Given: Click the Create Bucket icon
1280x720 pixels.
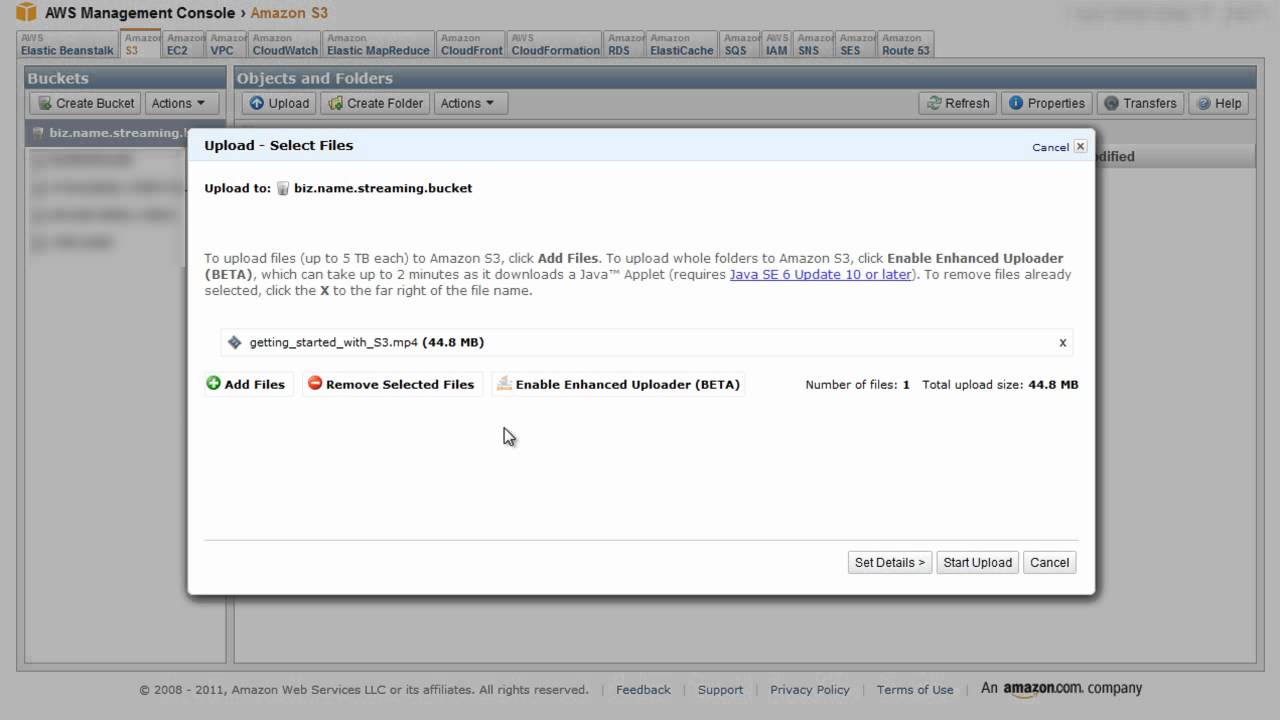Looking at the screenshot, I should coord(44,103).
